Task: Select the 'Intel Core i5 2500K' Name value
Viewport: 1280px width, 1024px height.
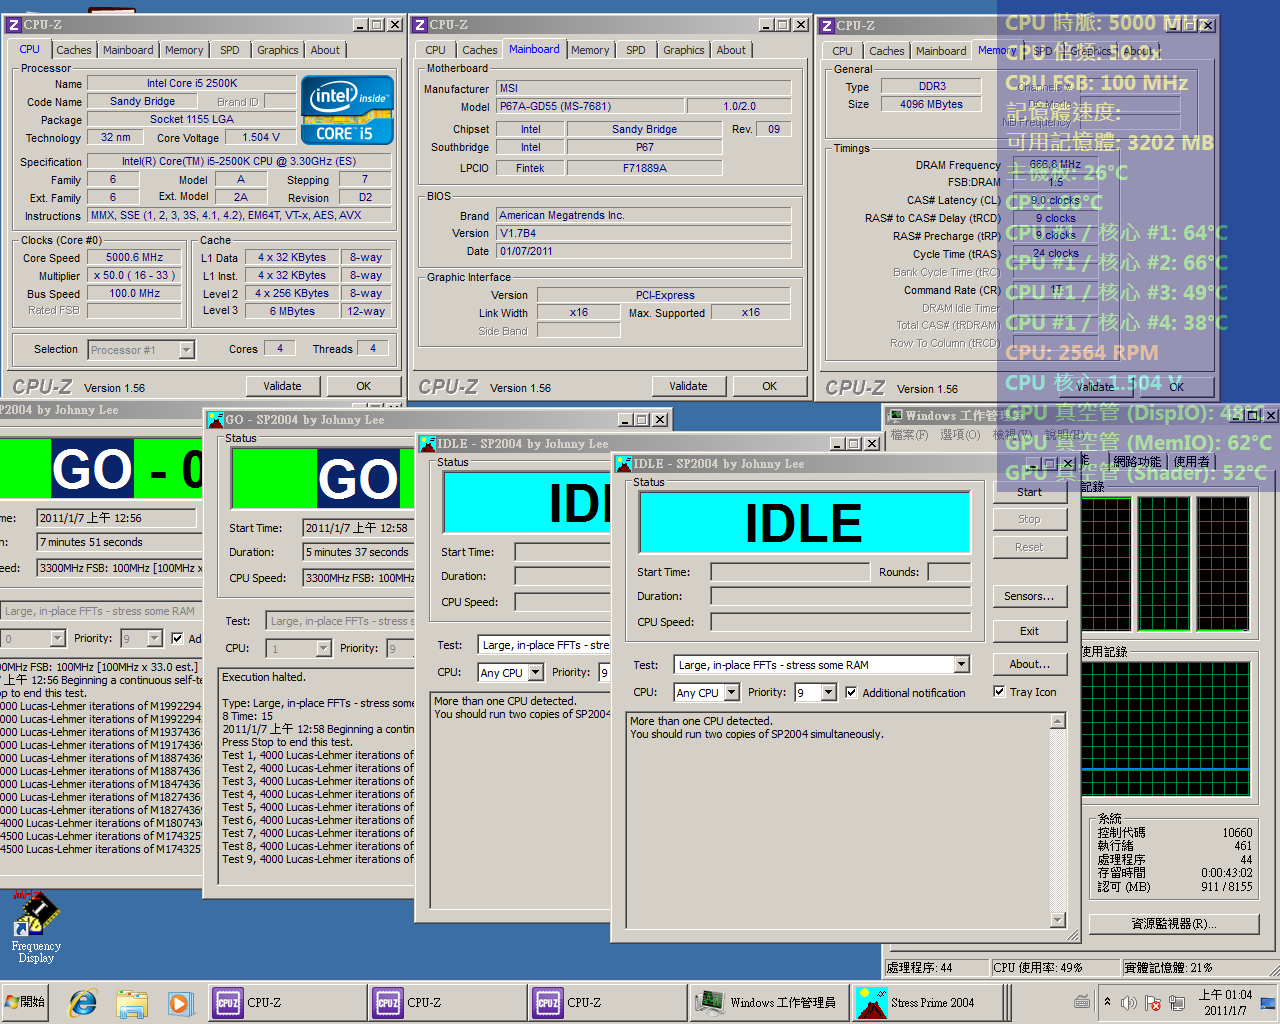Action: 192,83
